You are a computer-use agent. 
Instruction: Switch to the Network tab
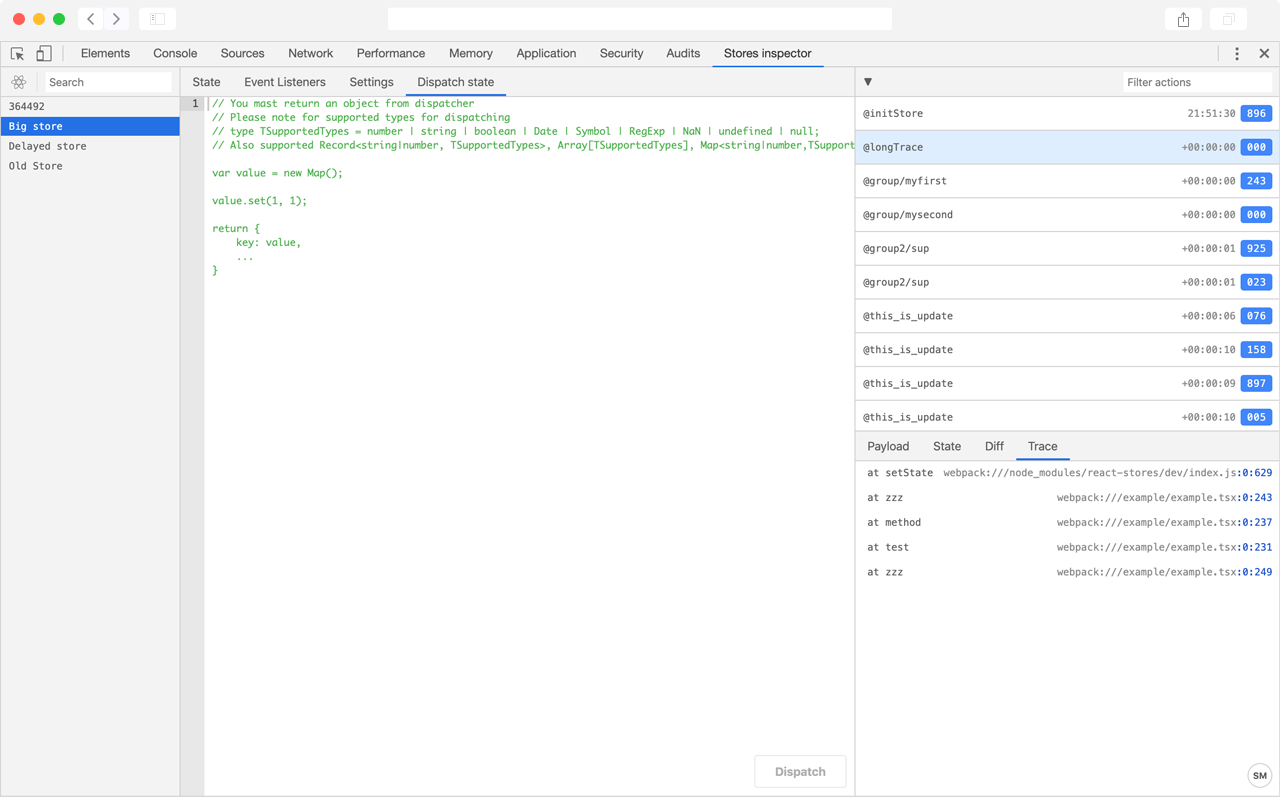(310, 54)
